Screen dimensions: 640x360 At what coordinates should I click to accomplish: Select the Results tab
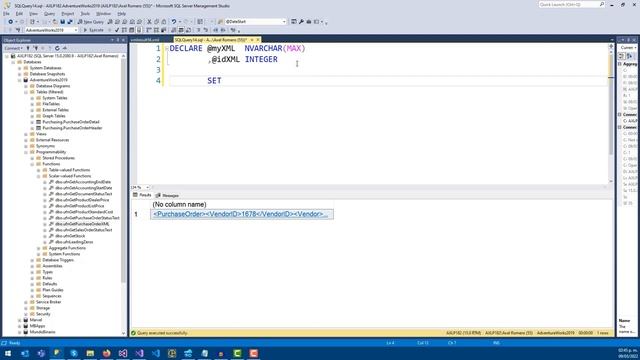tap(142, 195)
